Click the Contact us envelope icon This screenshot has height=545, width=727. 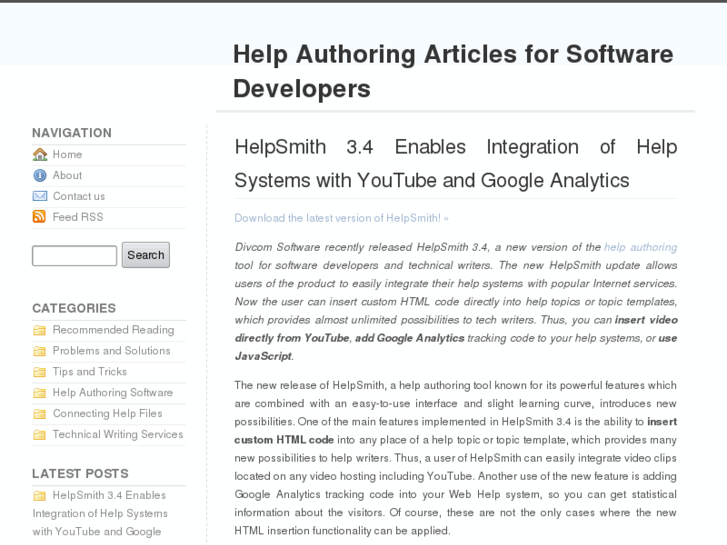tap(40, 196)
